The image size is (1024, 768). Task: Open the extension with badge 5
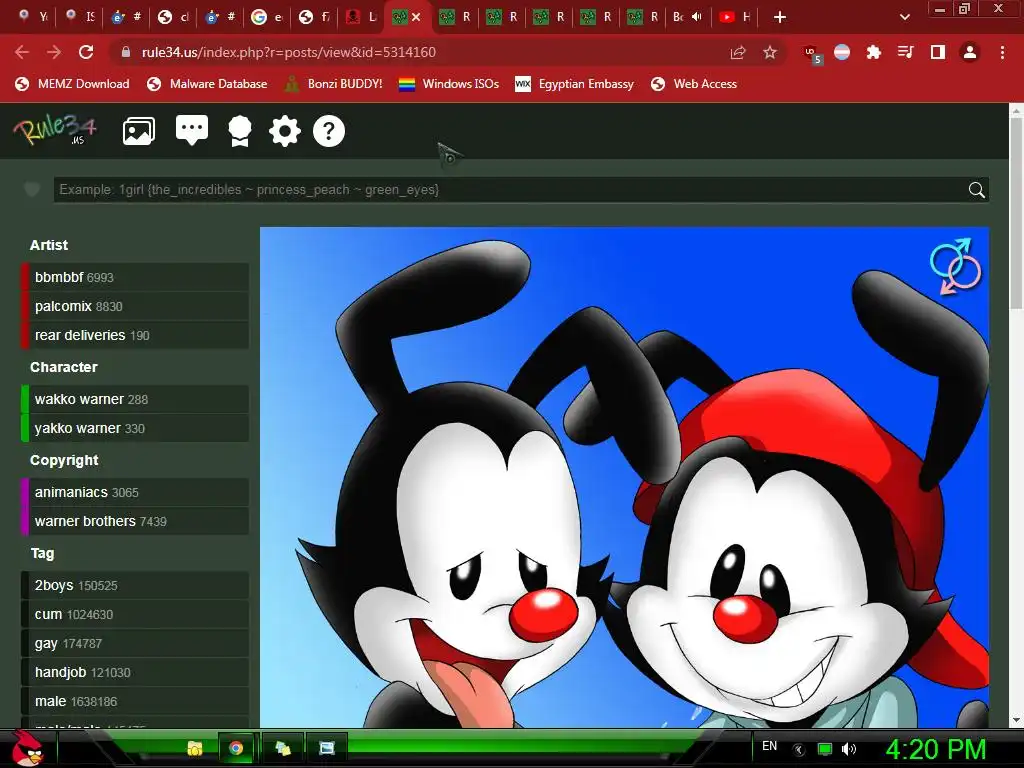(x=812, y=54)
